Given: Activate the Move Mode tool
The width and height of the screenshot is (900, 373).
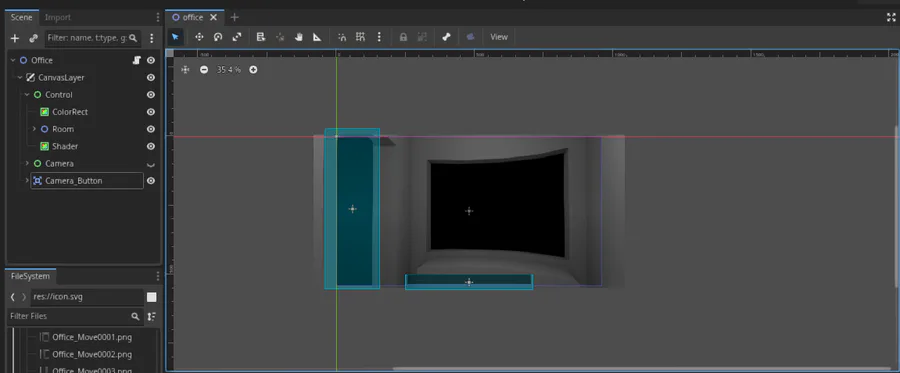Looking at the screenshot, I should 199,37.
